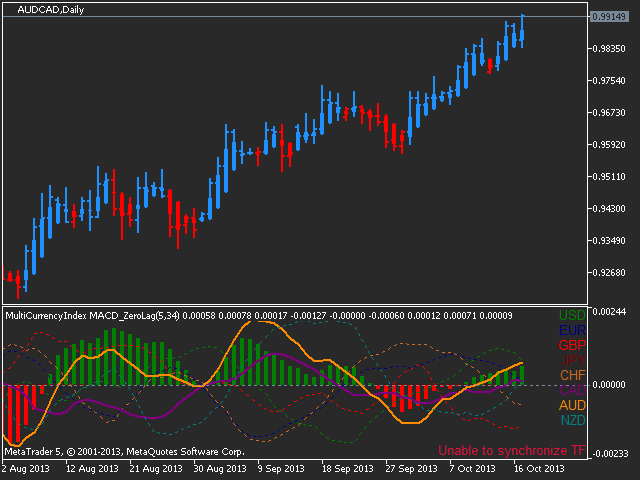This screenshot has width=640, height=480.
Task: Select the EUR currency legend label
Action: [x=573, y=330]
